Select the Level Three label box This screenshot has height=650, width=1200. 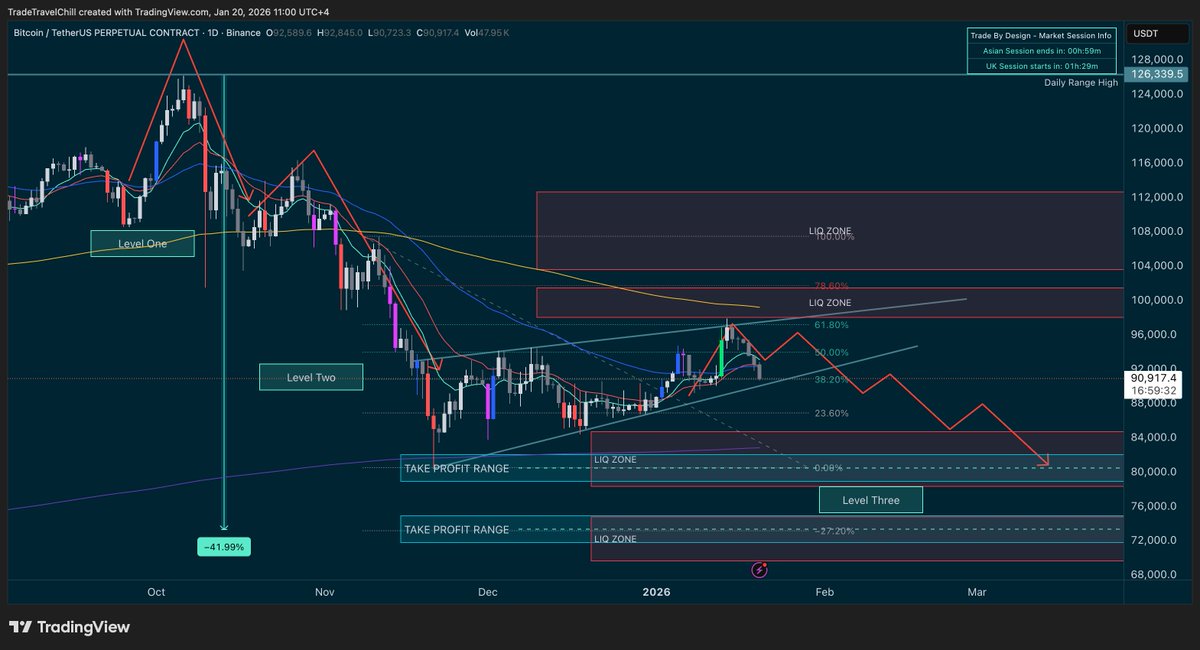[871, 499]
